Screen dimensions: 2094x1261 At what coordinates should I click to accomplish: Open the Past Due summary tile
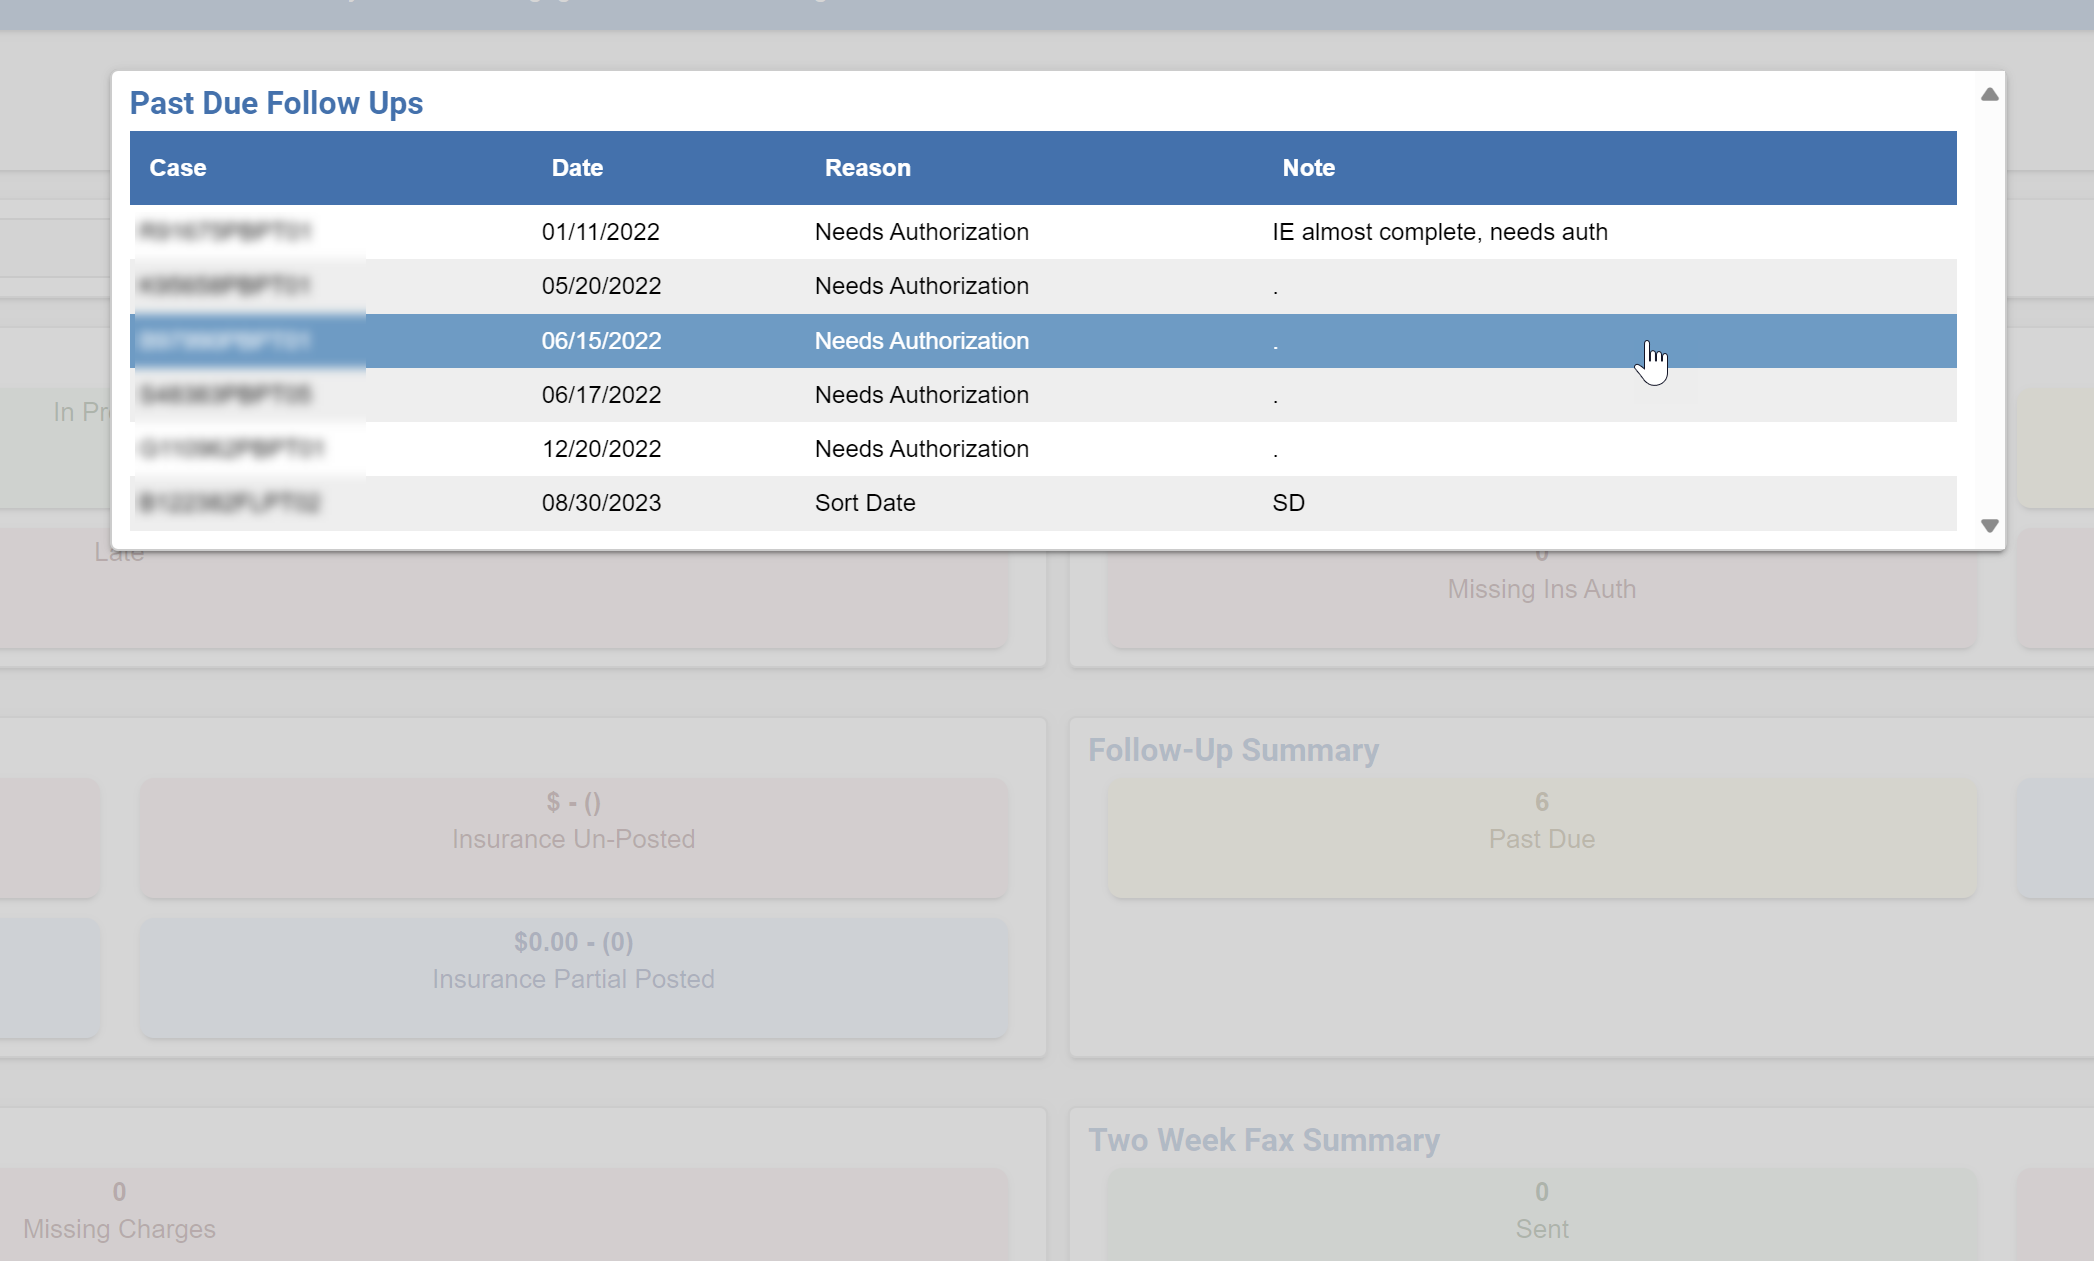point(1540,838)
